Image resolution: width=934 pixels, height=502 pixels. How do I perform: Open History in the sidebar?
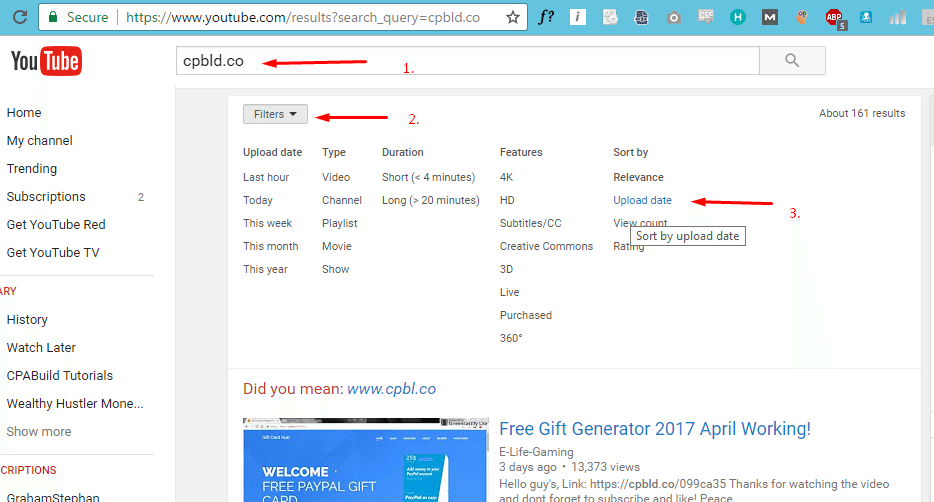pos(27,320)
